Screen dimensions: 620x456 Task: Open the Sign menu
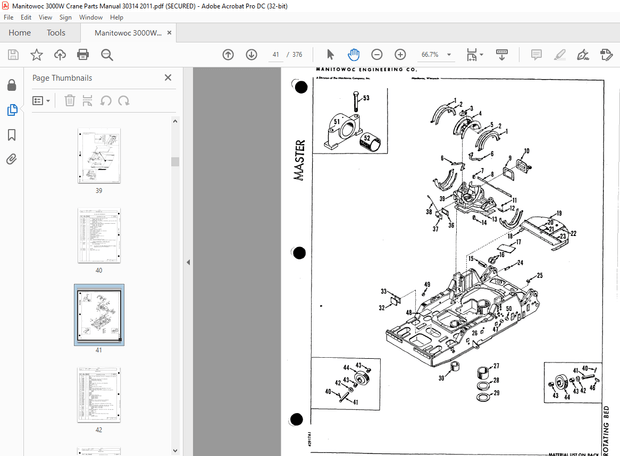click(66, 17)
